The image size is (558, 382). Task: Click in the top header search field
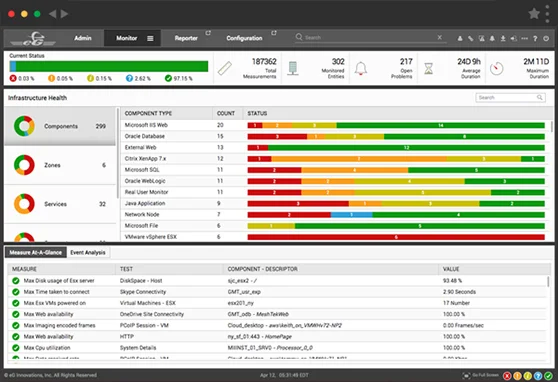tap(370, 37)
